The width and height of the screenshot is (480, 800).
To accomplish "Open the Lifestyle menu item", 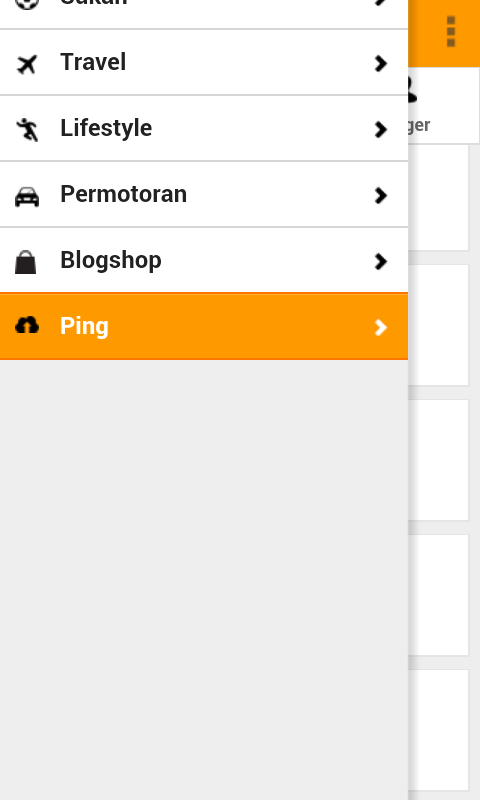I will (204, 128).
